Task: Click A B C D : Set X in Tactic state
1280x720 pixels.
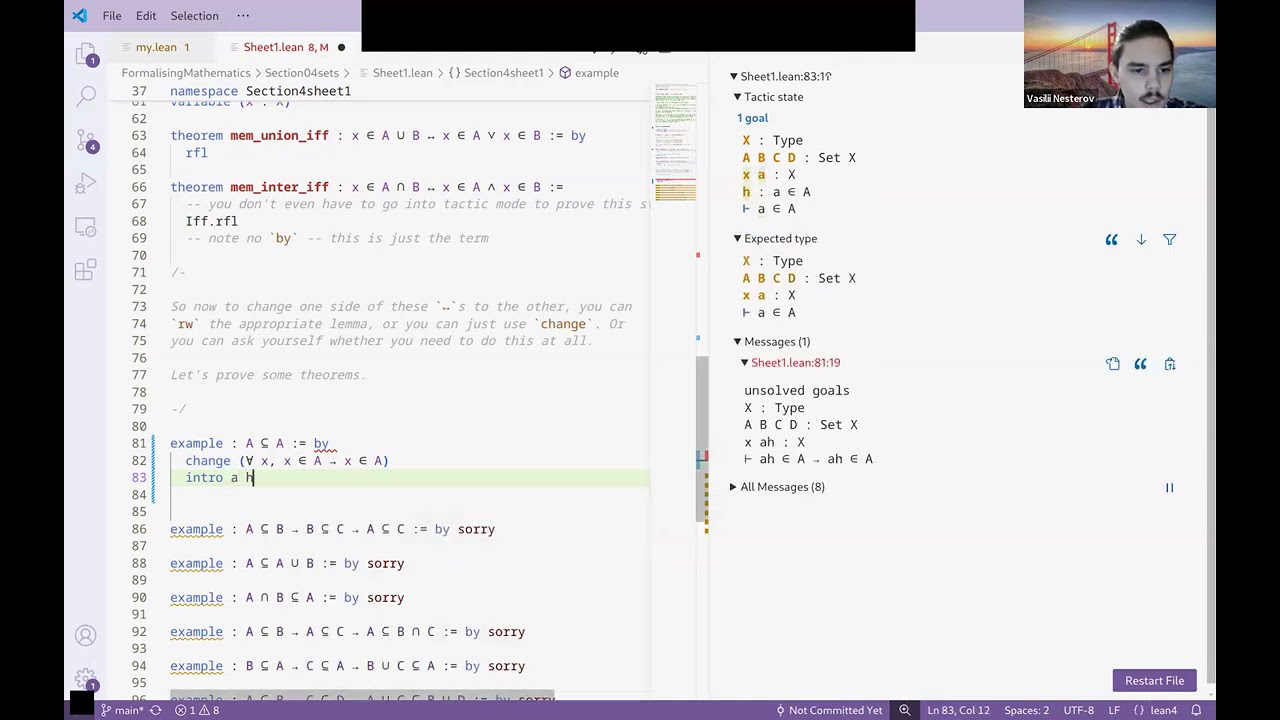Action: tap(799, 158)
